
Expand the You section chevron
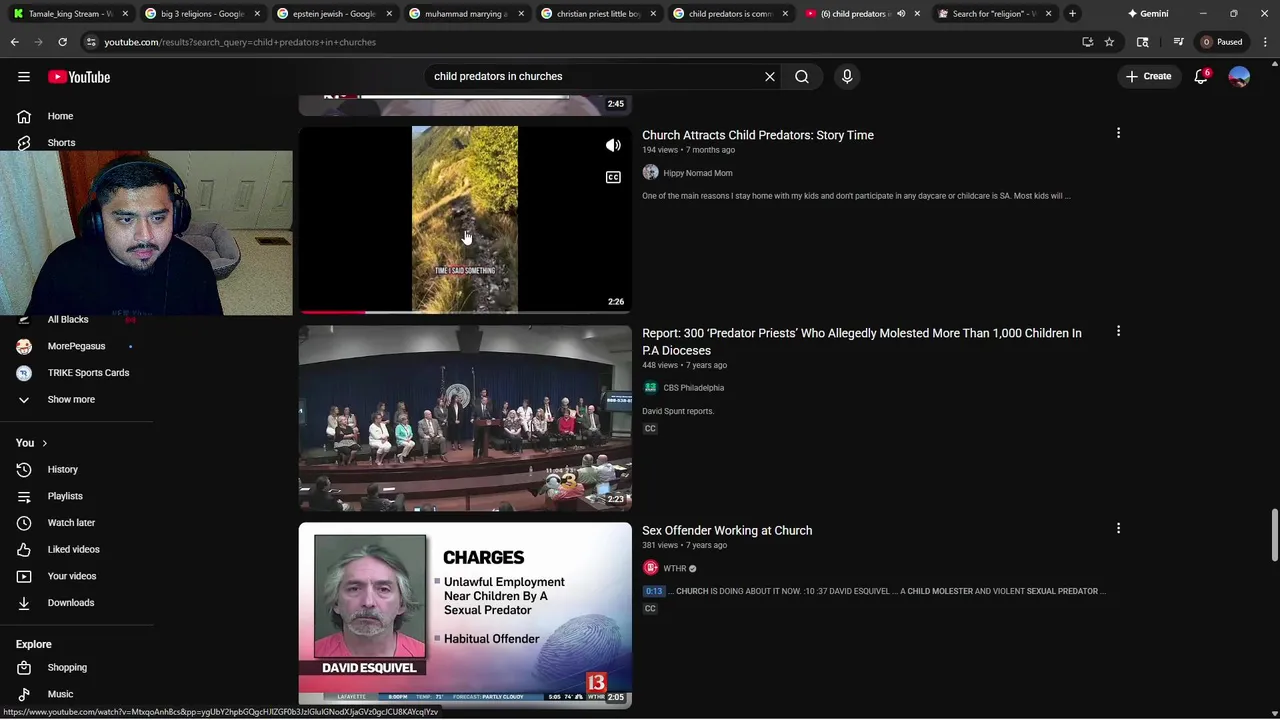tap(44, 443)
